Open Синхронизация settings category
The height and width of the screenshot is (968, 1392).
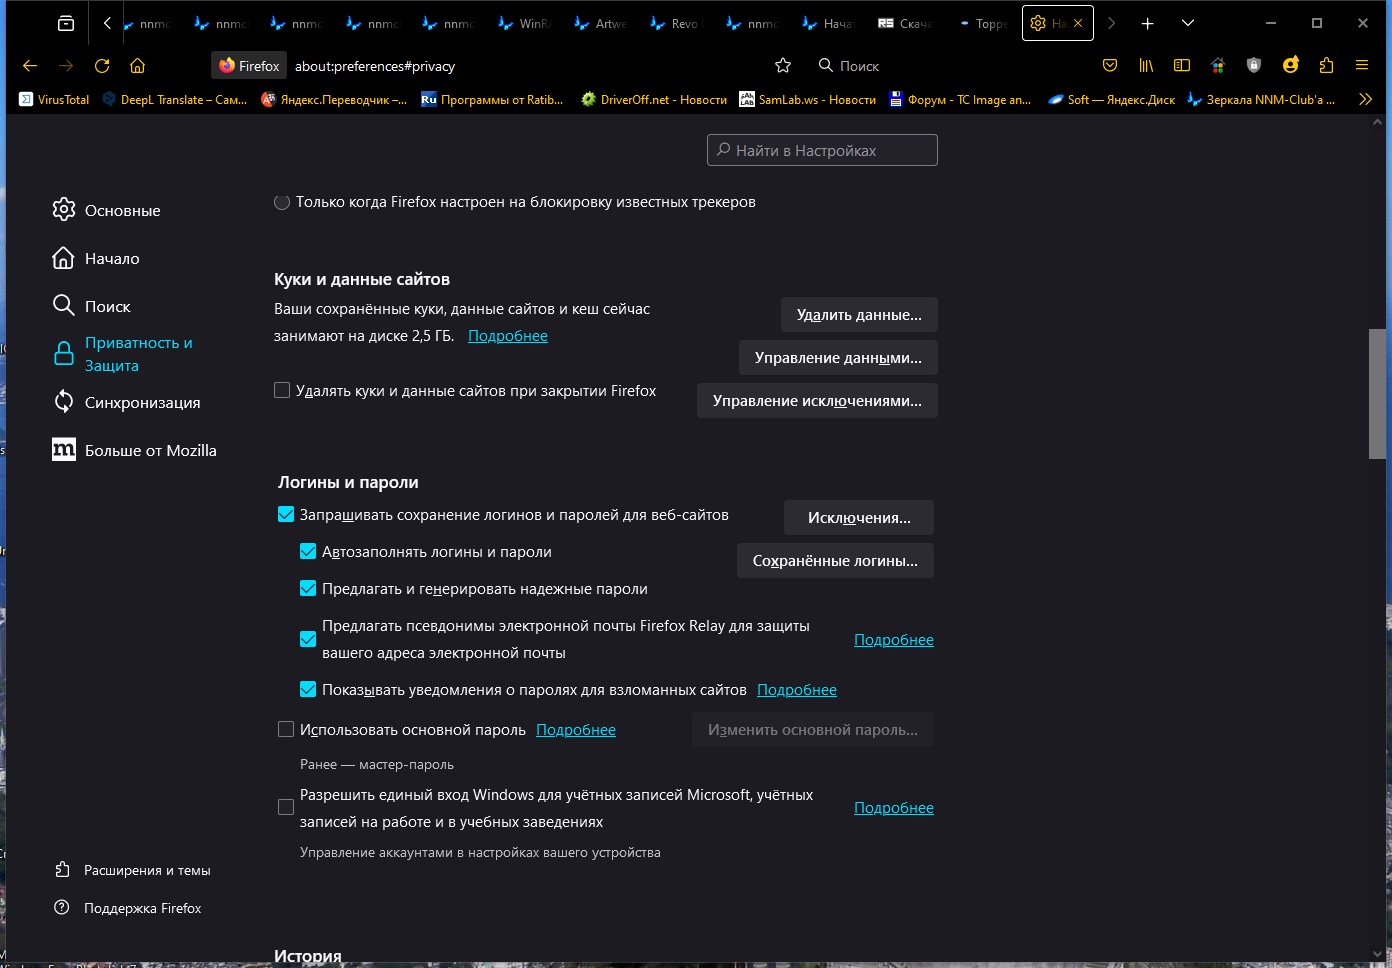[x=127, y=402]
